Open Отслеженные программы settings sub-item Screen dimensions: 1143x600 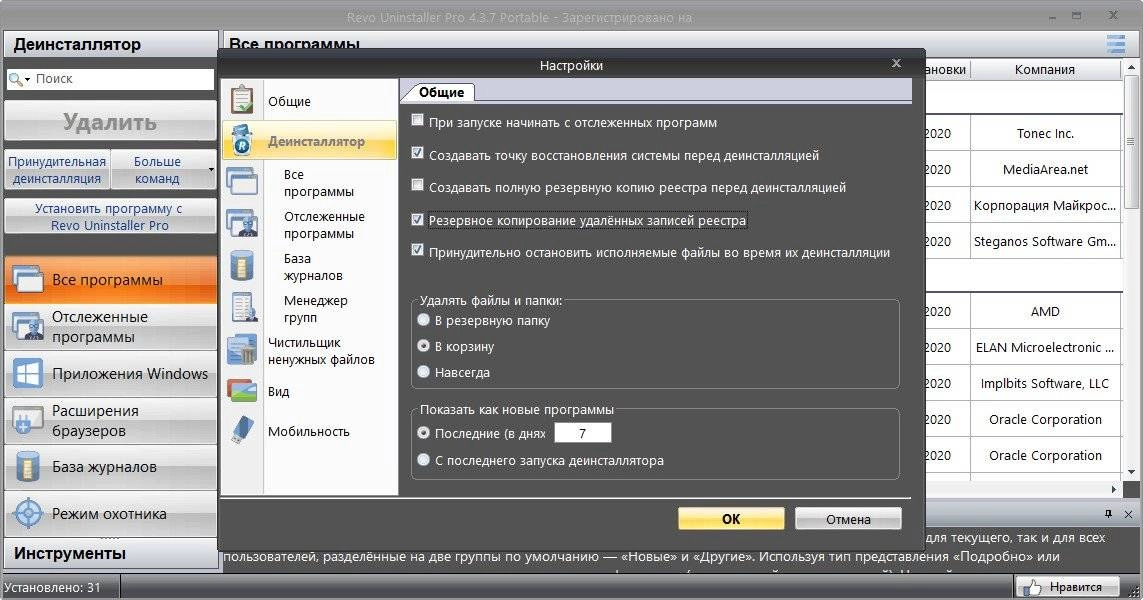pos(324,225)
